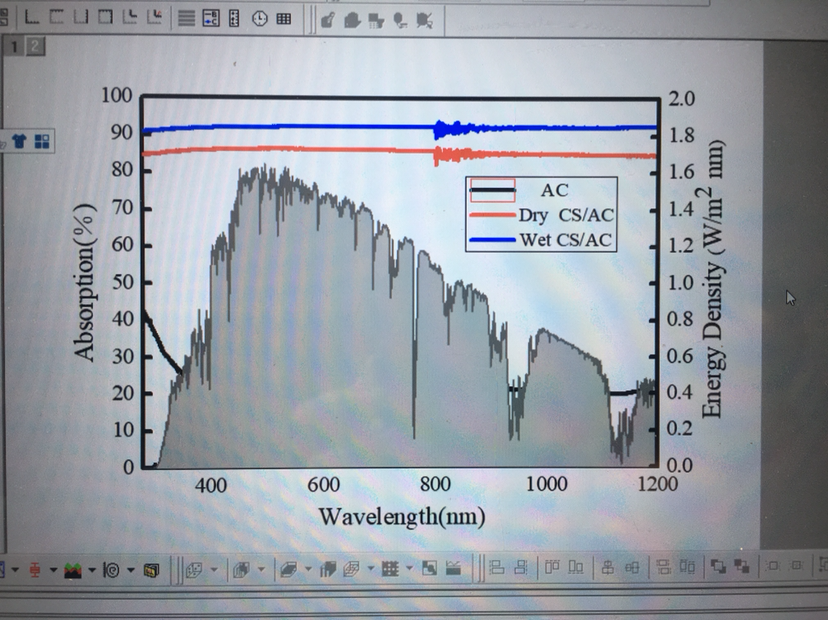The image size is (828, 620).
Task: Click the 100 tick label on left axis
Action: click(116, 95)
